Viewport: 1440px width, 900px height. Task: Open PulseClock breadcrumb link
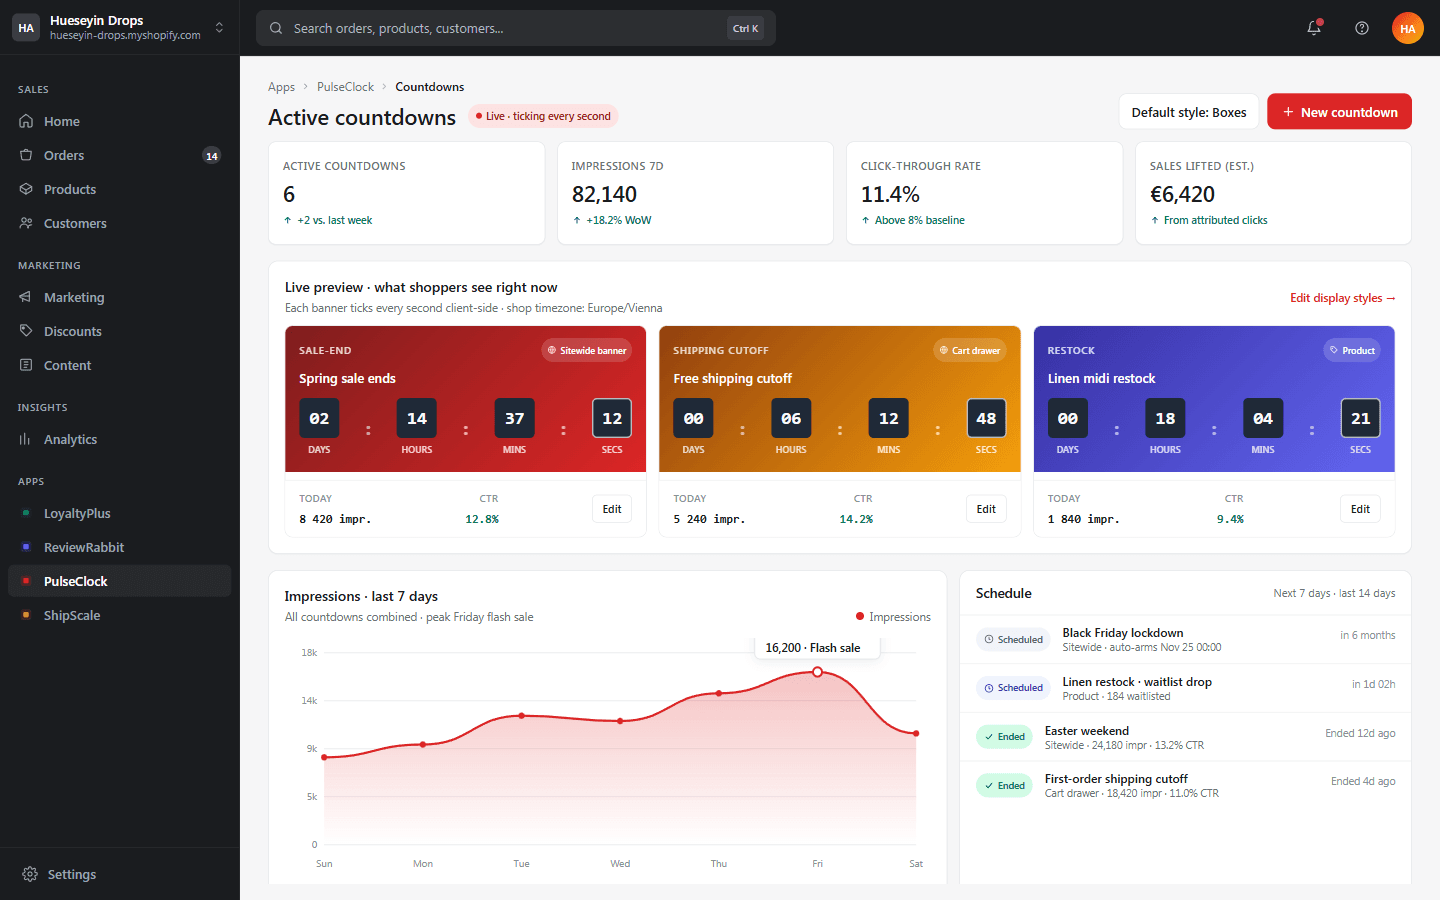pyautogui.click(x=345, y=87)
